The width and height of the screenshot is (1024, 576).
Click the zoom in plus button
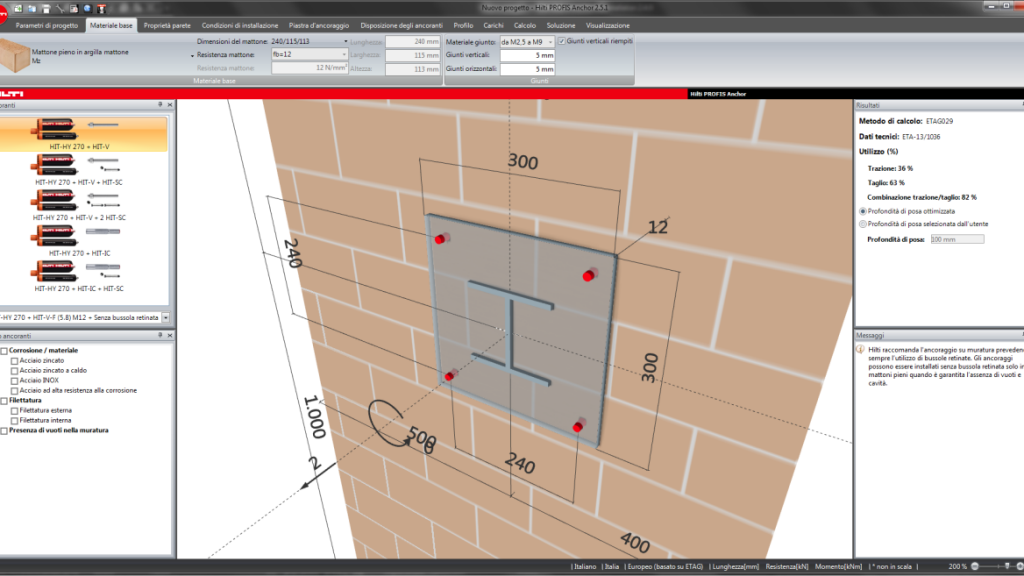click(x=1020, y=566)
